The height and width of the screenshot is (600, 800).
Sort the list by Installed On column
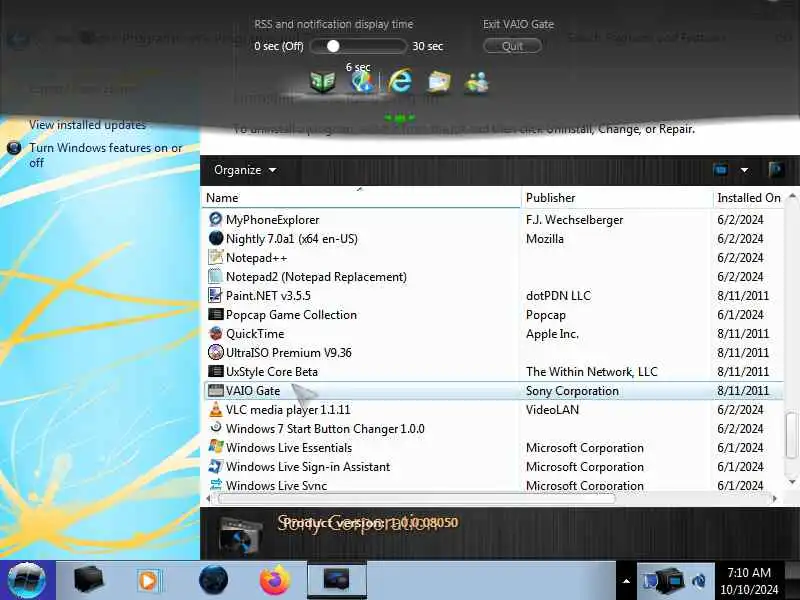(748, 197)
